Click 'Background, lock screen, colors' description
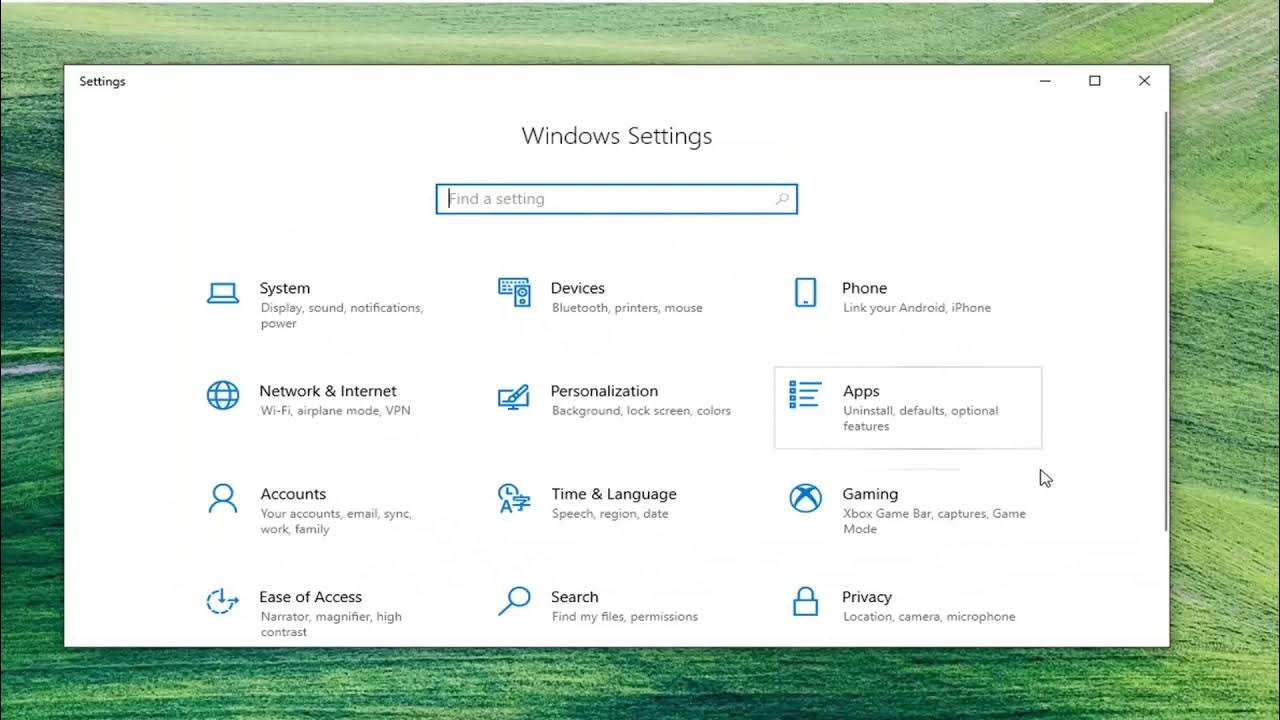The width and height of the screenshot is (1280, 720). coord(641,411)
